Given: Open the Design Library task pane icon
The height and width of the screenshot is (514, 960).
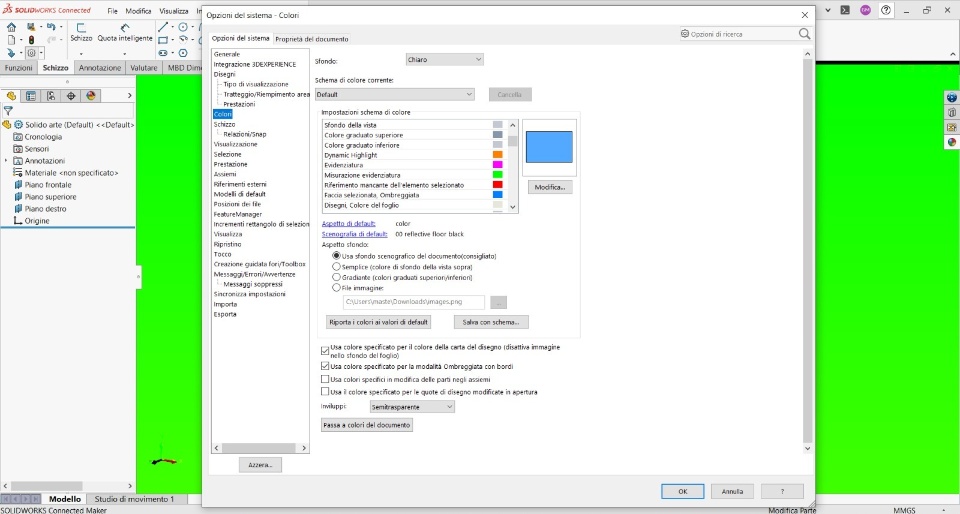Looking at the screenshot, I should (x=951, y=113).
